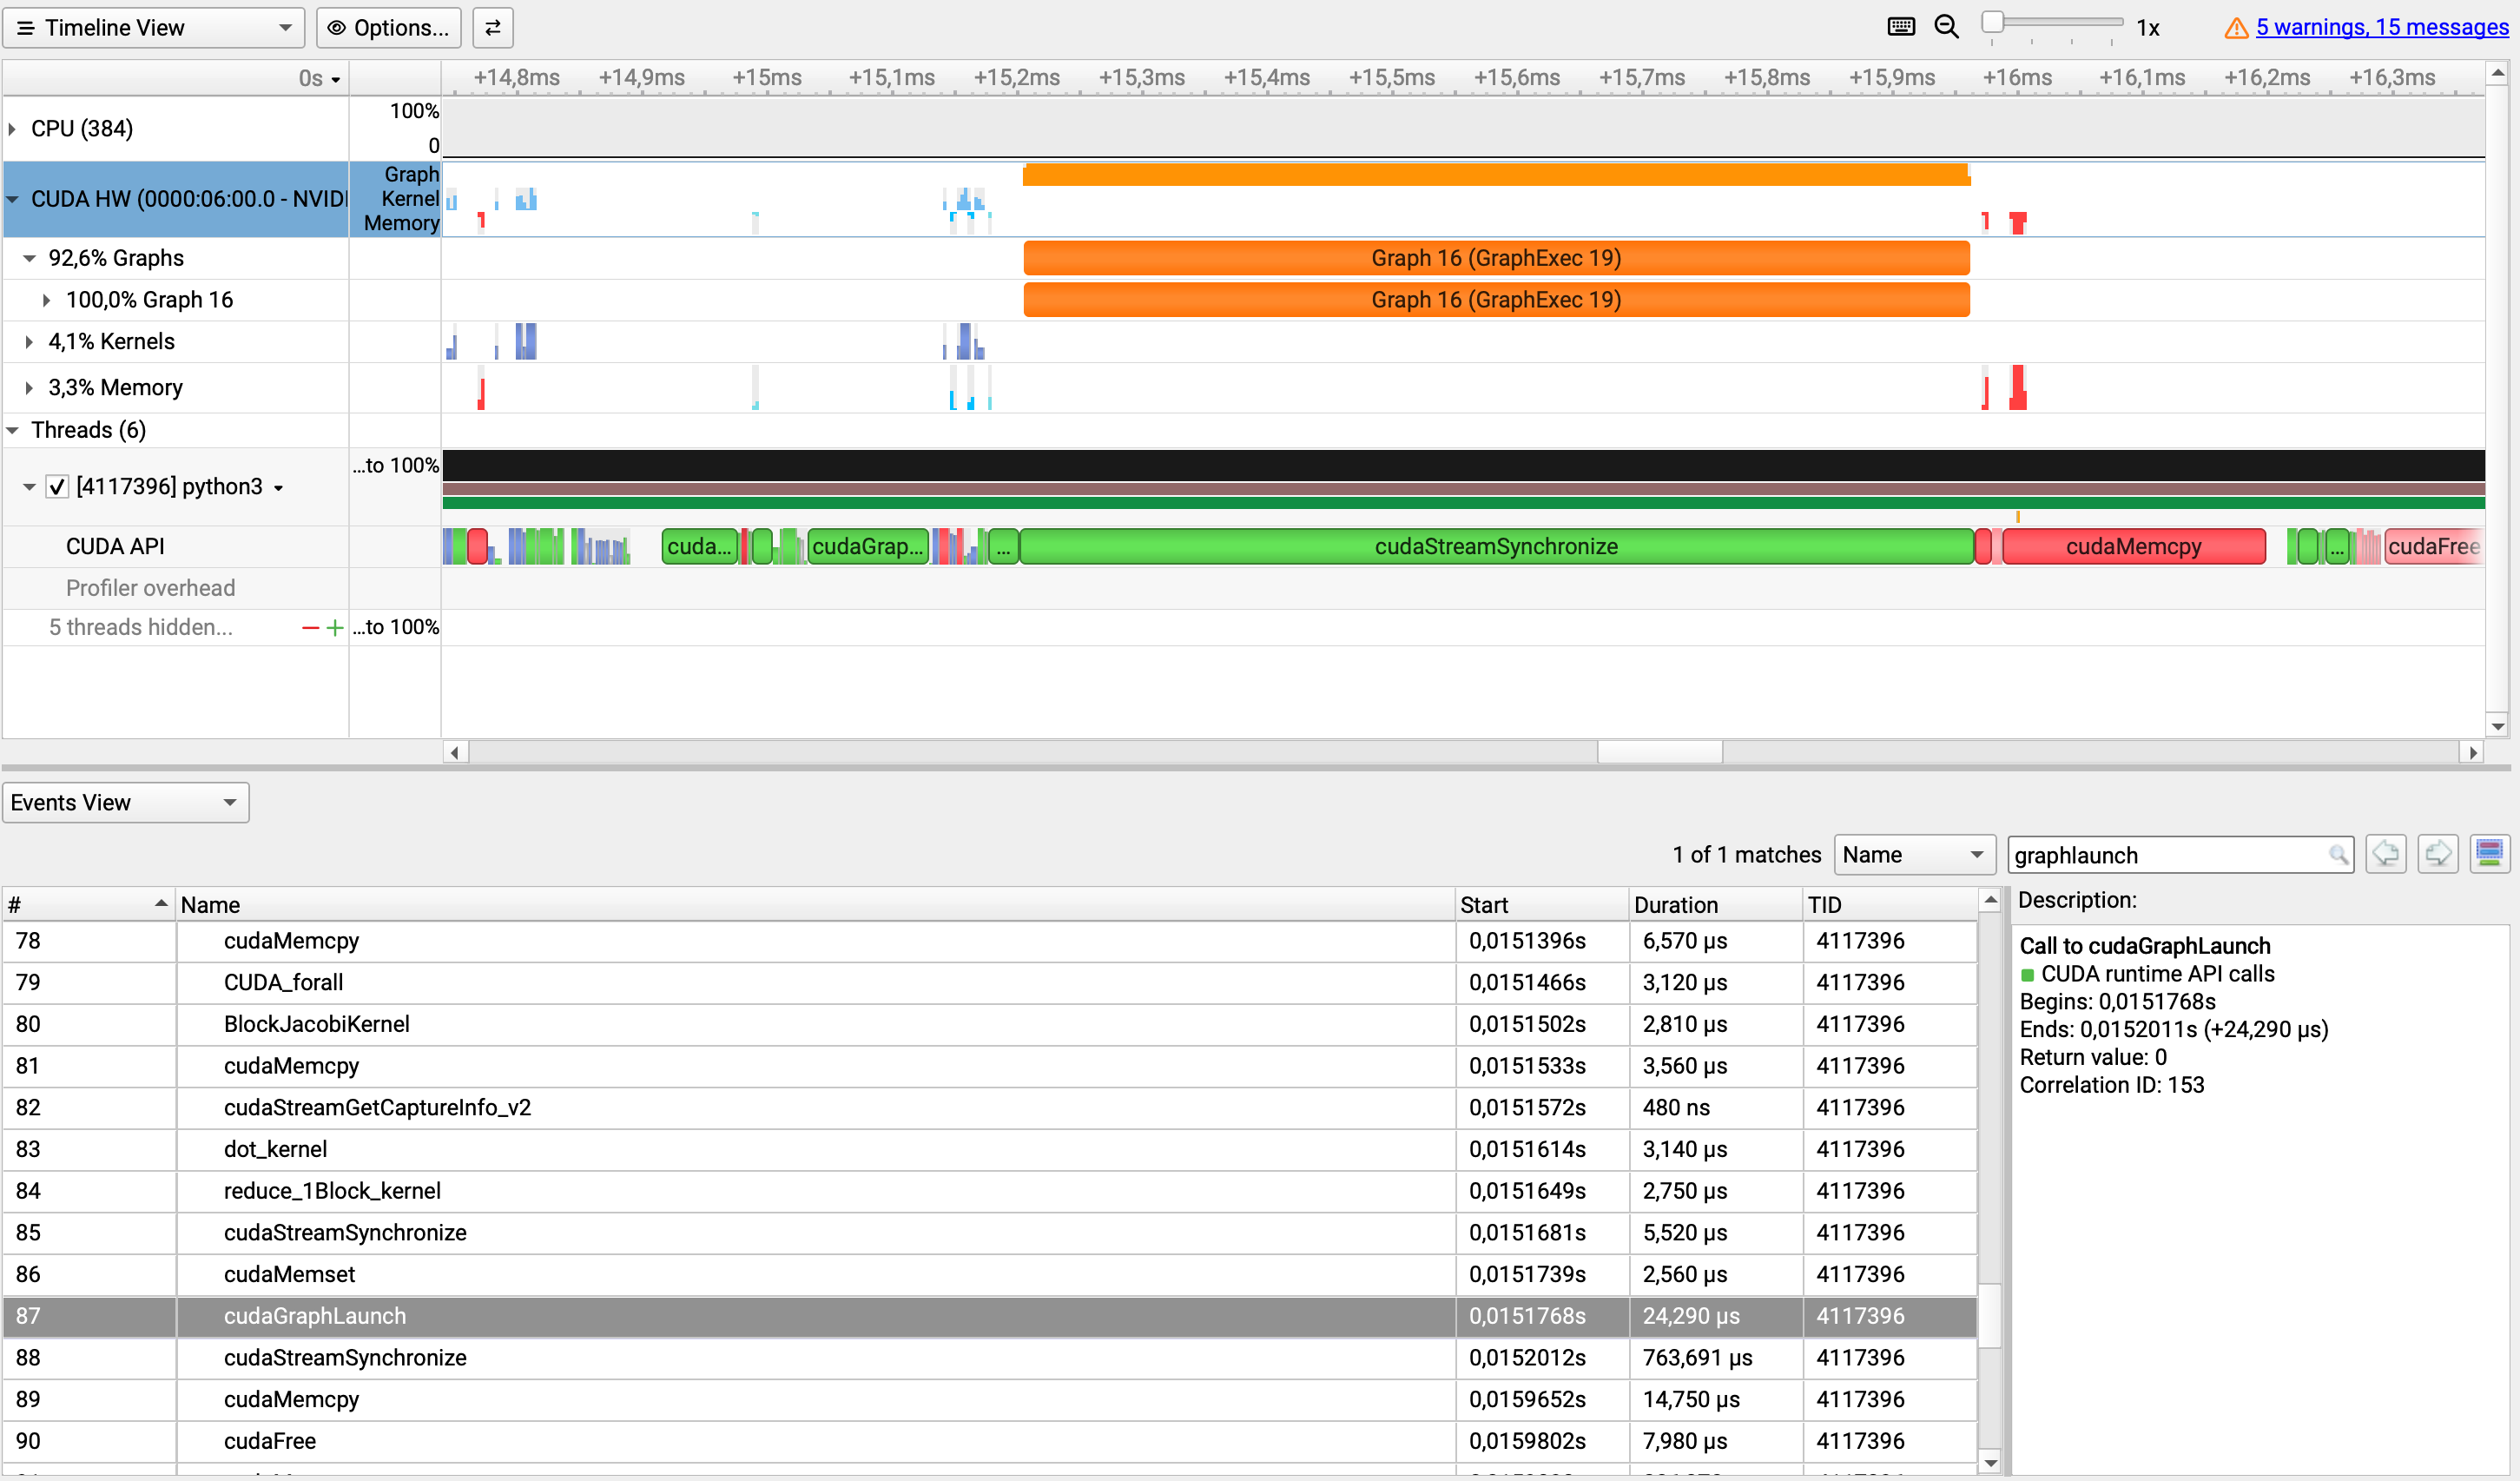Collapse the [4117396] python3 thread row
Screen dimensions: 2520x1481
pyautogui.click(x=29, y=487)
